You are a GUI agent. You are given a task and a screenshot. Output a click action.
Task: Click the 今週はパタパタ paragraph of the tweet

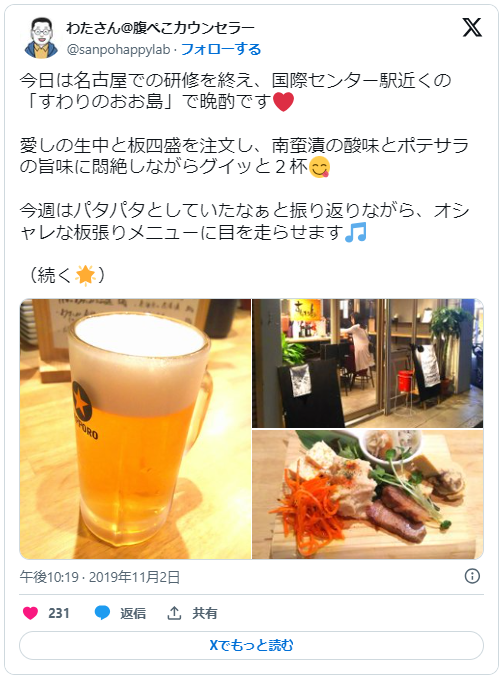245,222
